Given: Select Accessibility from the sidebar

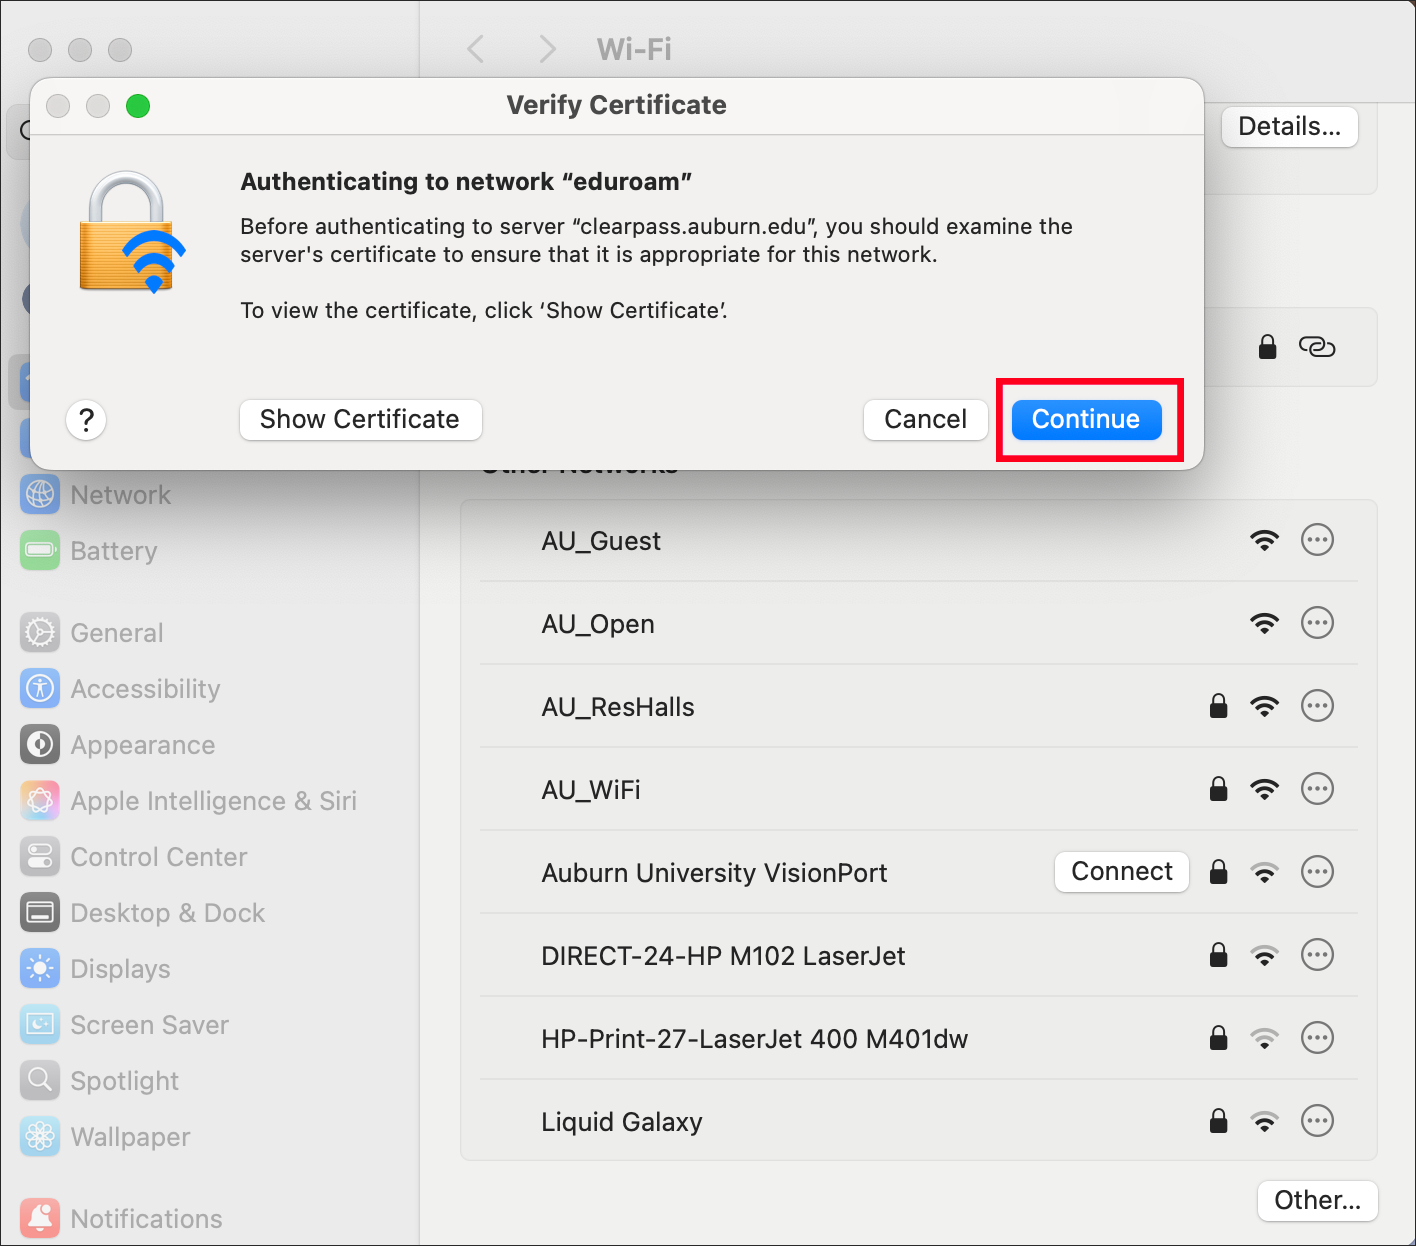Looking at the screenshot, I should pyautogui.click(x=145, y=688).
